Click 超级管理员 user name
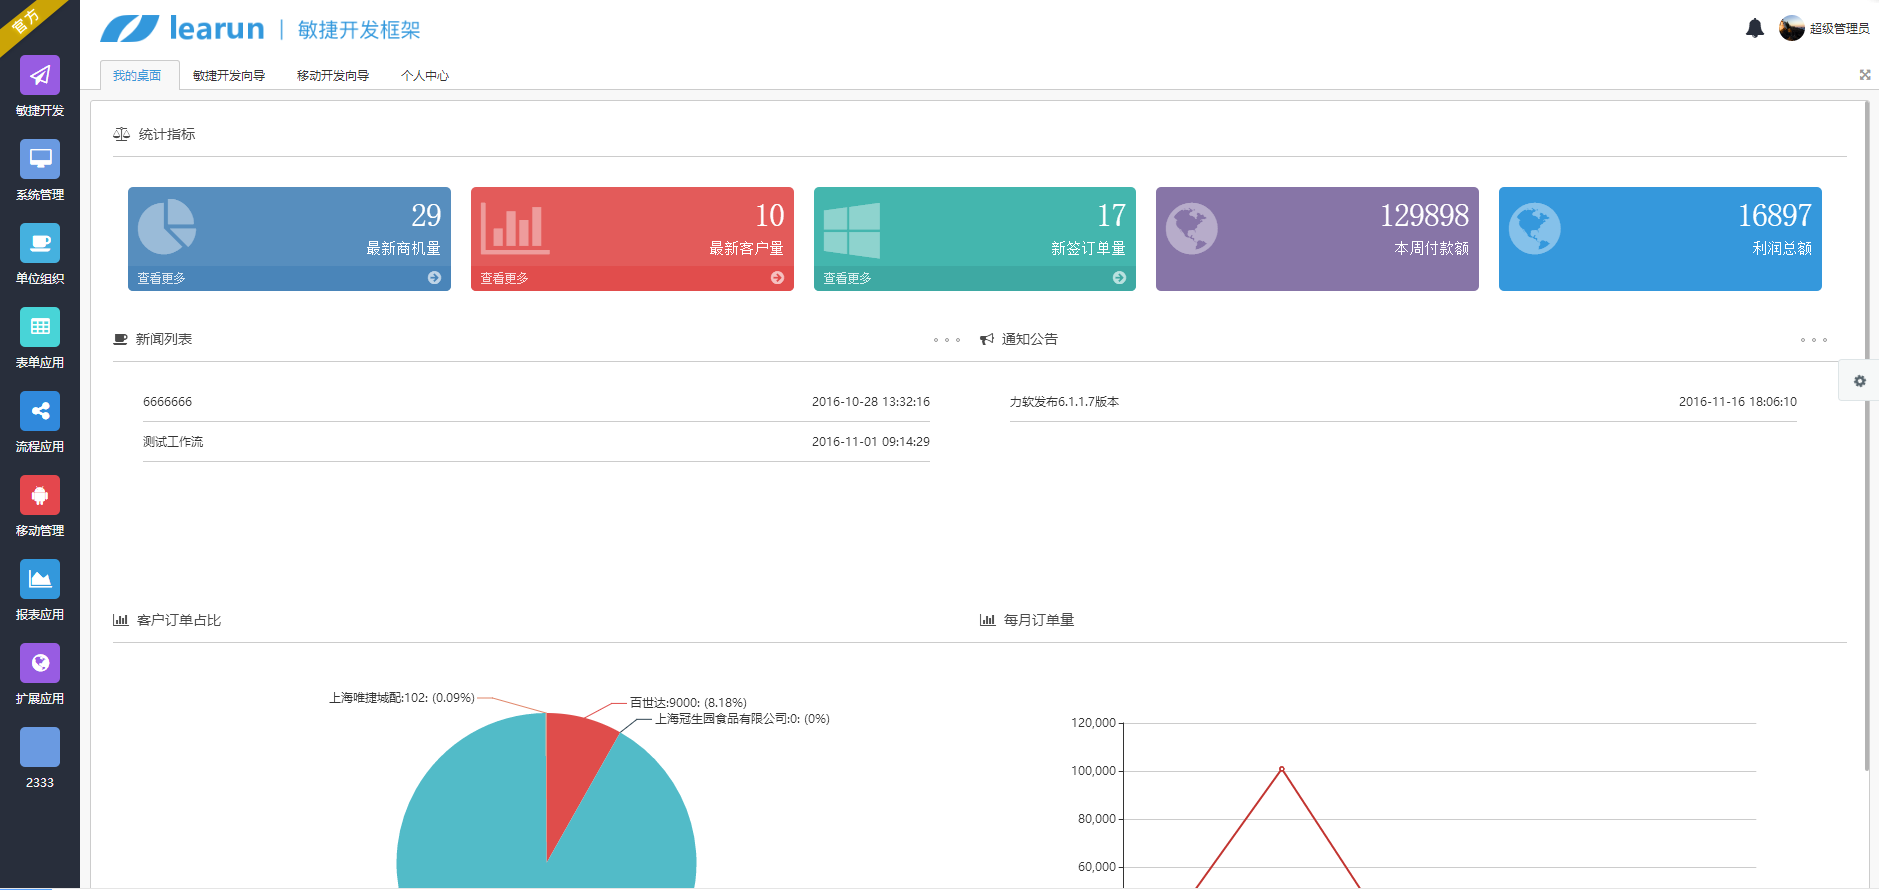Viewport: 1879px width, 890px height. 1839,29
